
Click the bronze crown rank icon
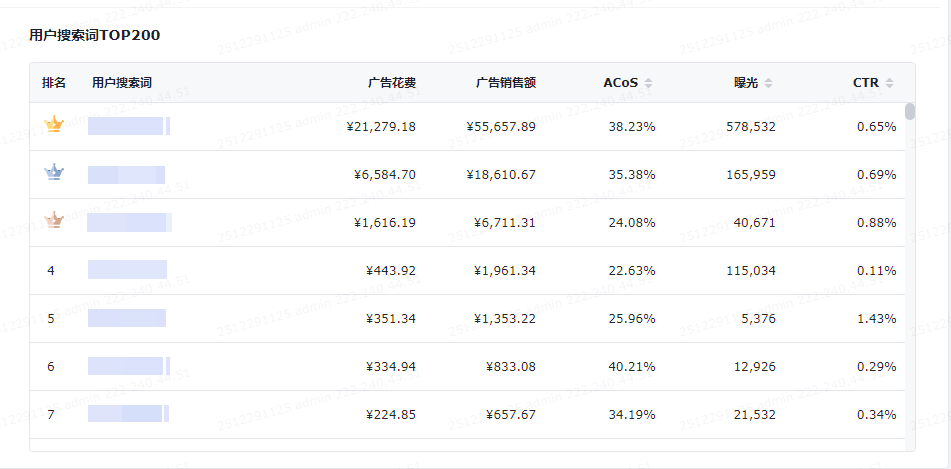pyautogui.click(x=53, y=221)
